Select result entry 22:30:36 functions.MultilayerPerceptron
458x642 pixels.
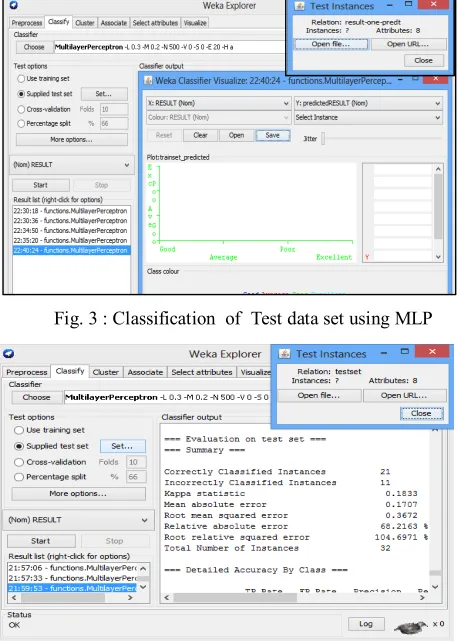tap(71, 221)
